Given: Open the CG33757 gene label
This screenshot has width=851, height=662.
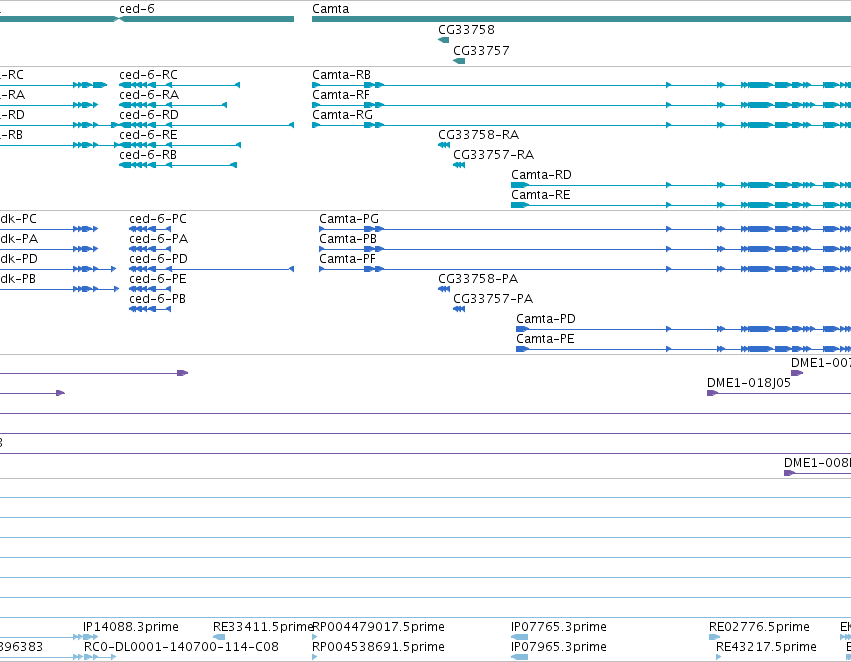Looking at the screenshot, I should (x=481, y=51).
